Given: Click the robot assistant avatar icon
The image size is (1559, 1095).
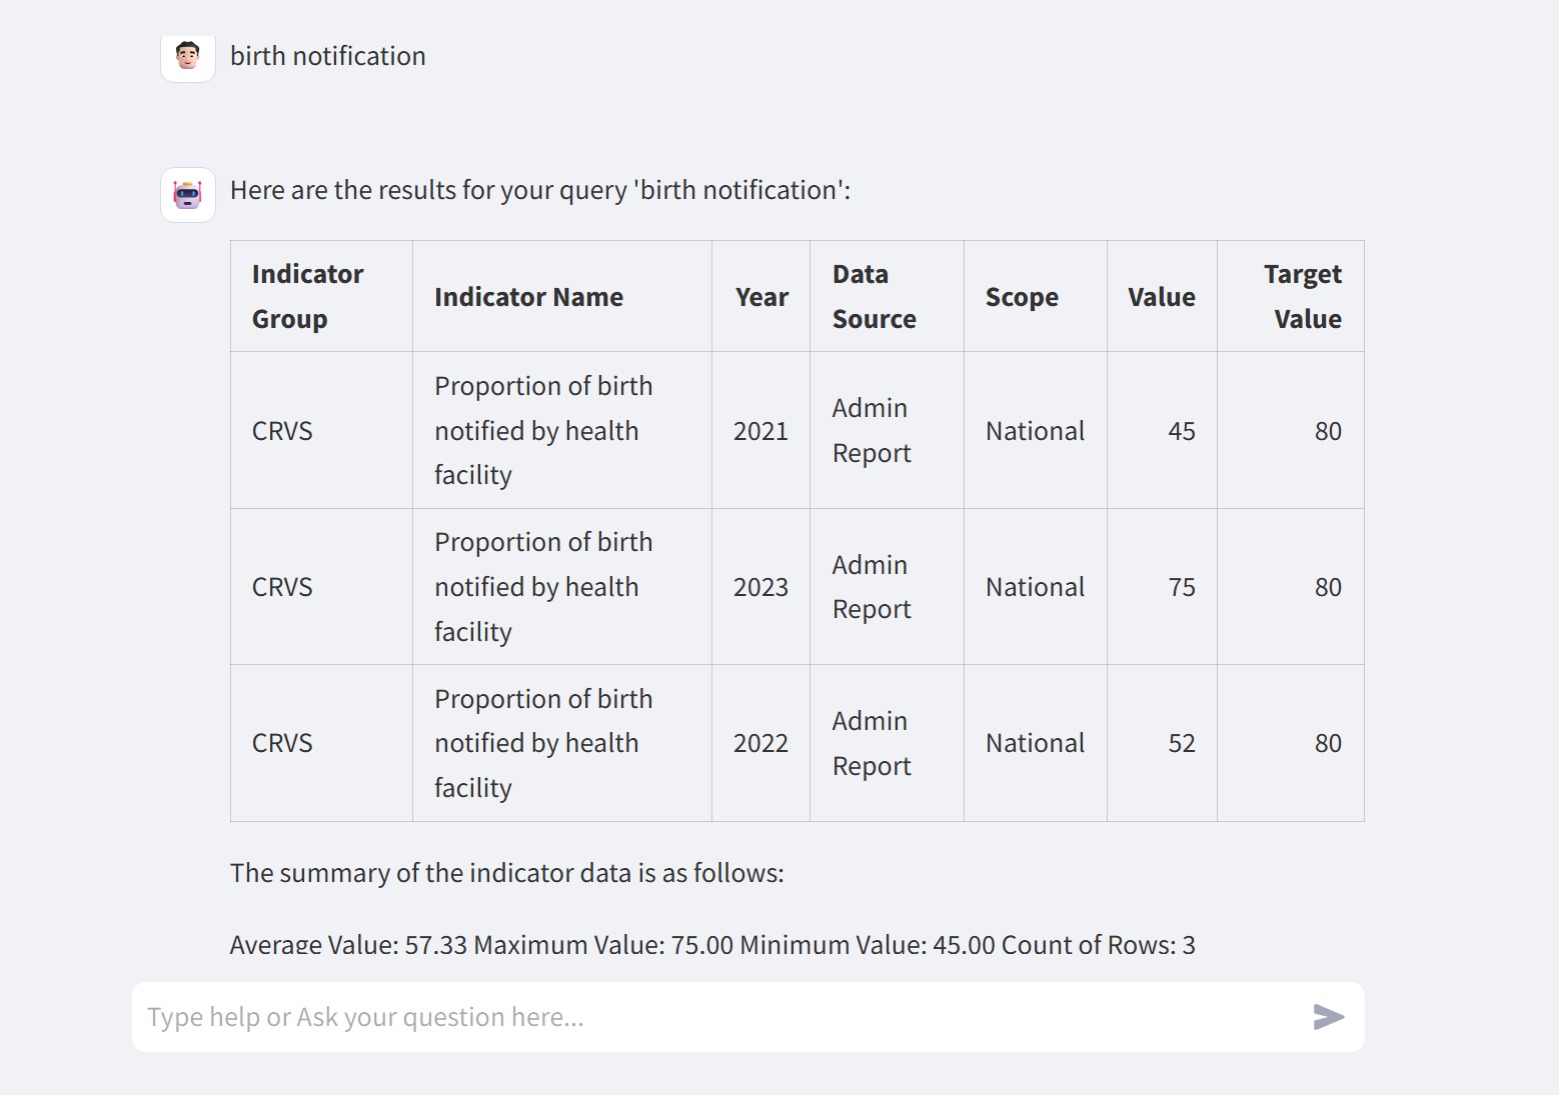Looking at the screenshot, I should click(188, 194).
